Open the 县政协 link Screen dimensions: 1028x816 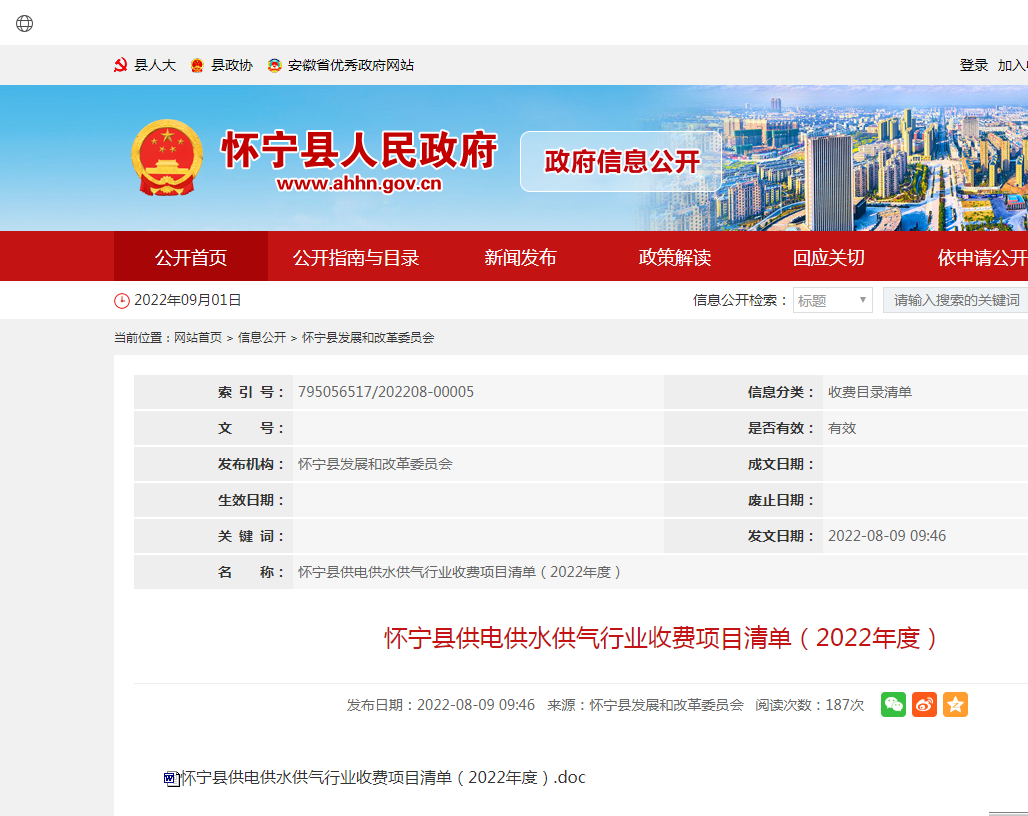pyautogui.click(x=231, y=65)
